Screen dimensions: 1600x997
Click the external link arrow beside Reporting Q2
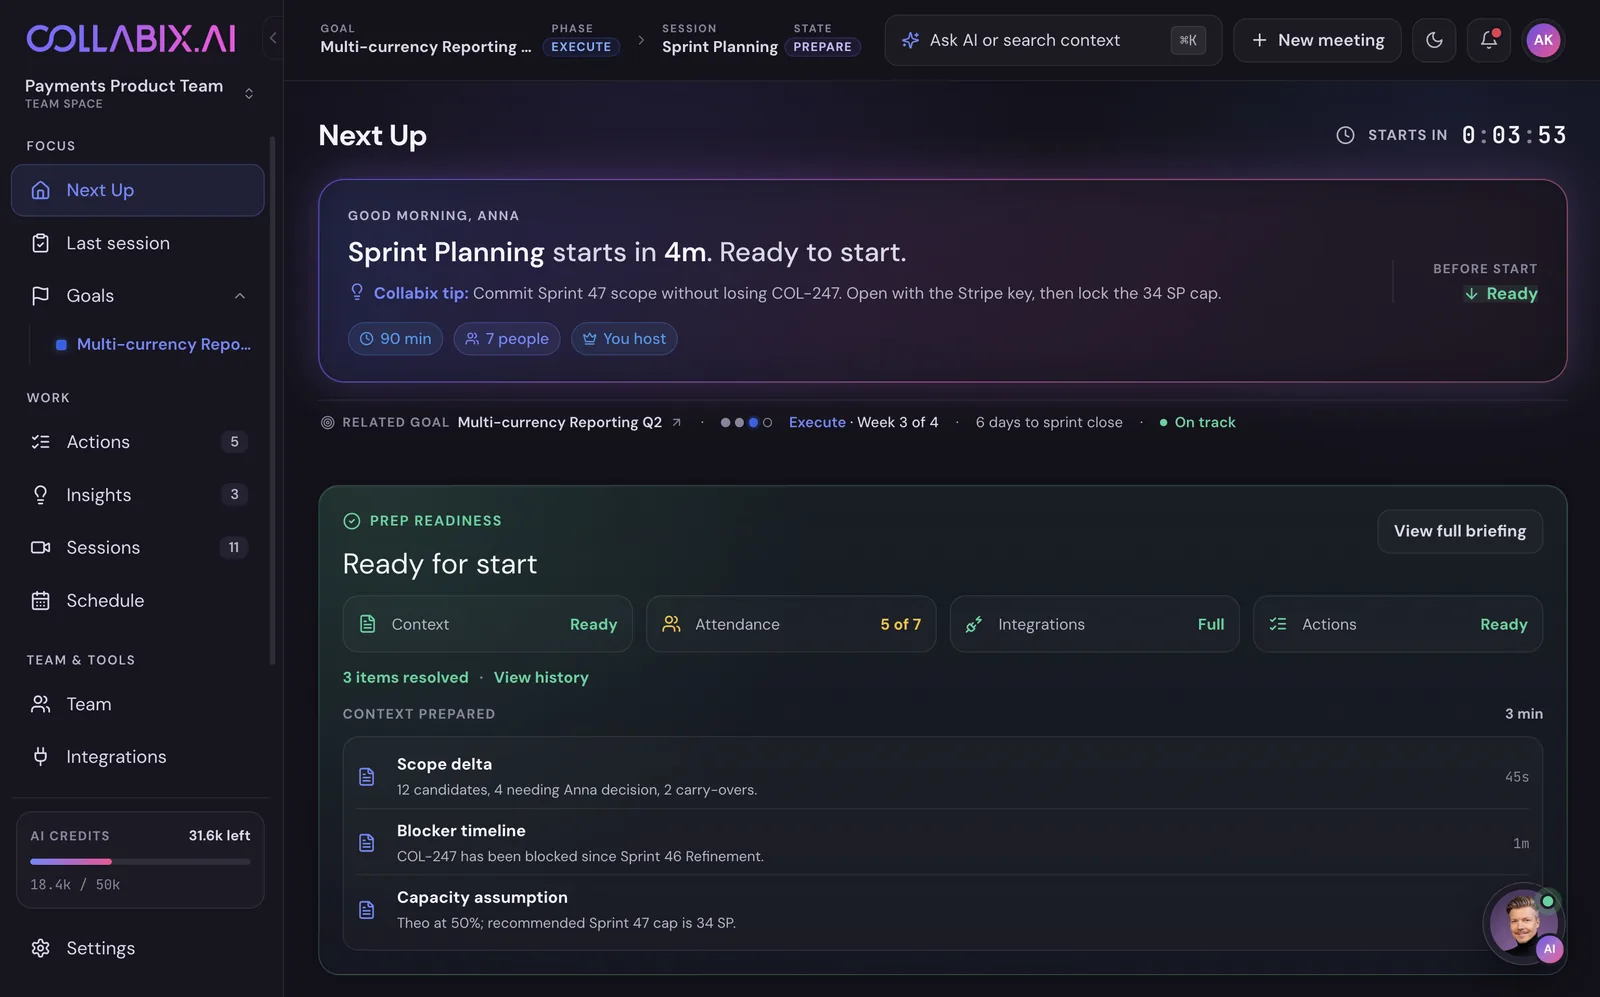coord(677,423)
